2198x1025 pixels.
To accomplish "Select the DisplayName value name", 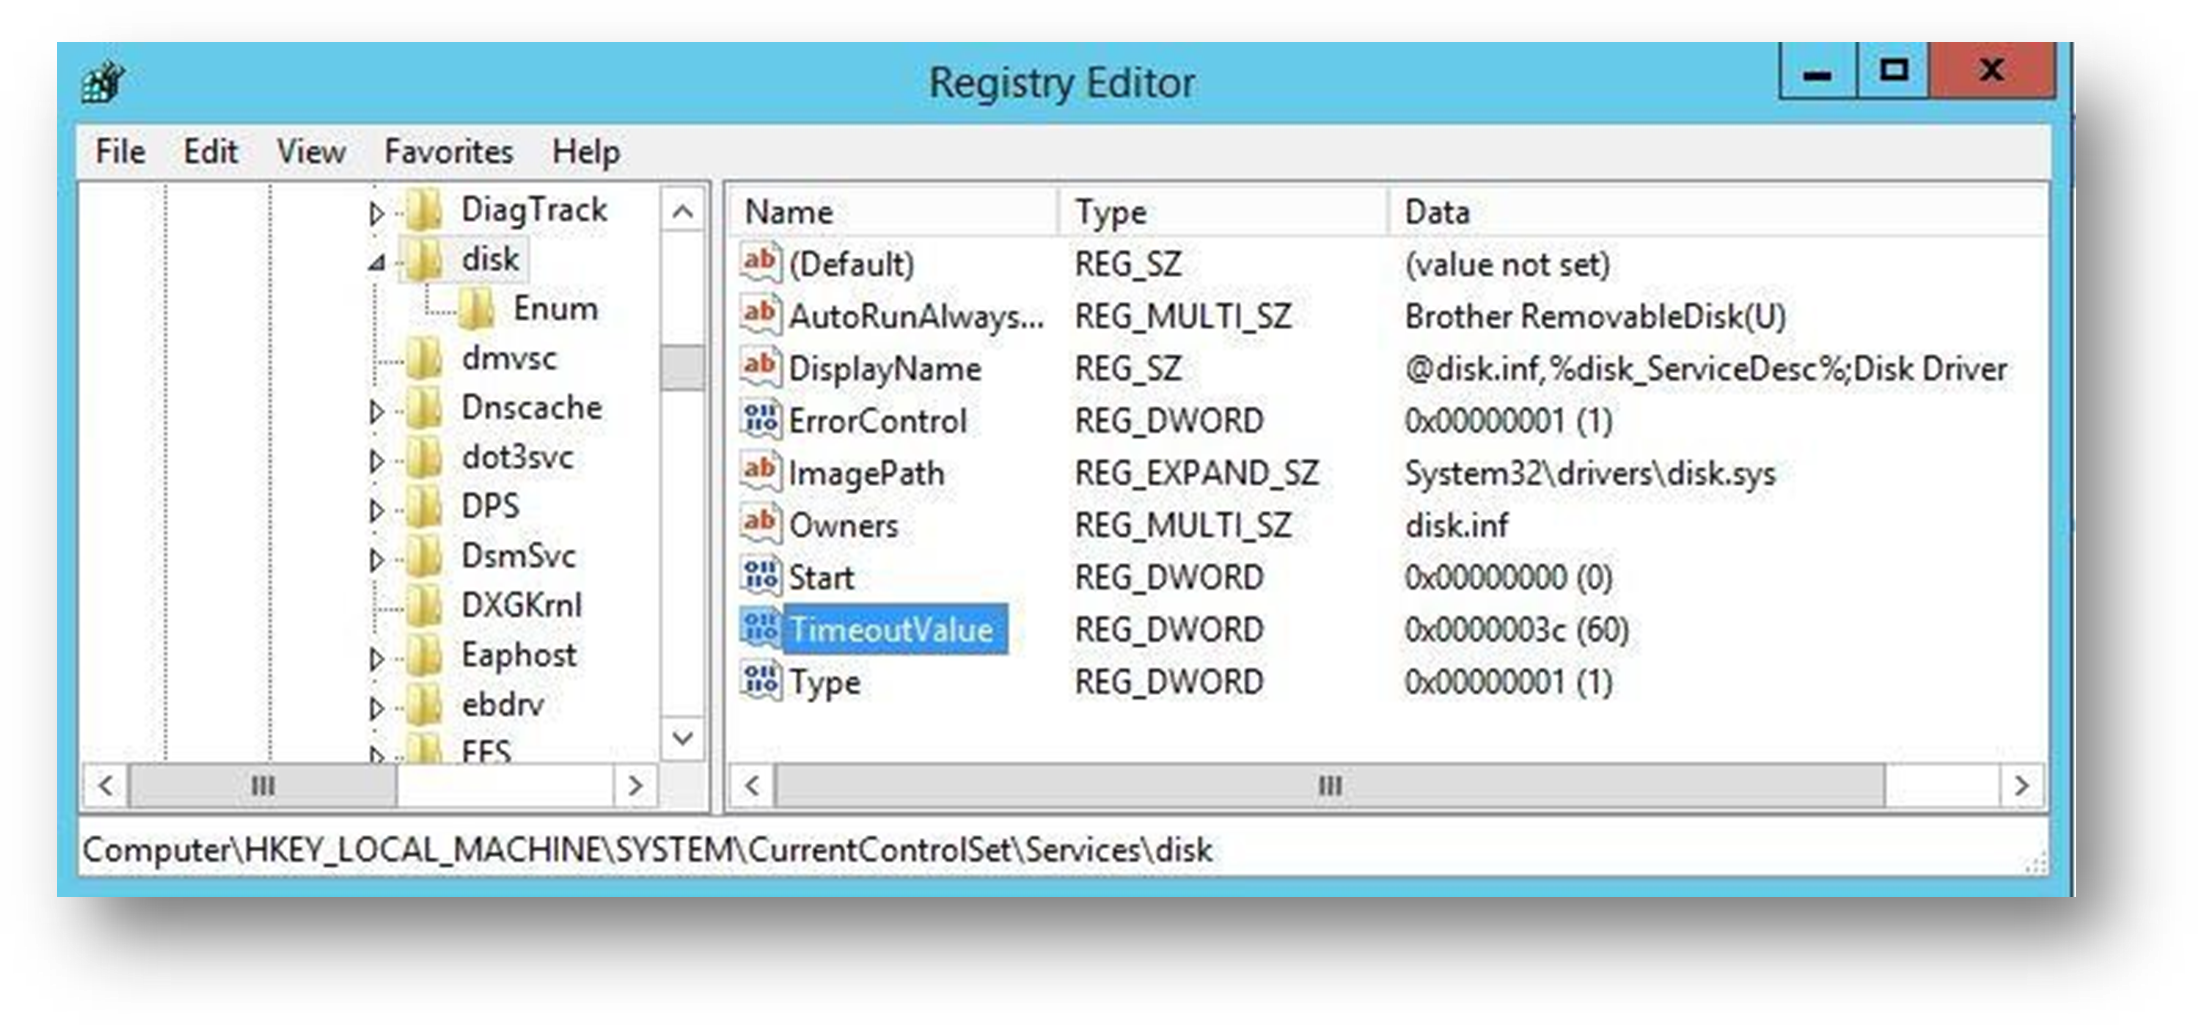I will [x=885, y=369].
